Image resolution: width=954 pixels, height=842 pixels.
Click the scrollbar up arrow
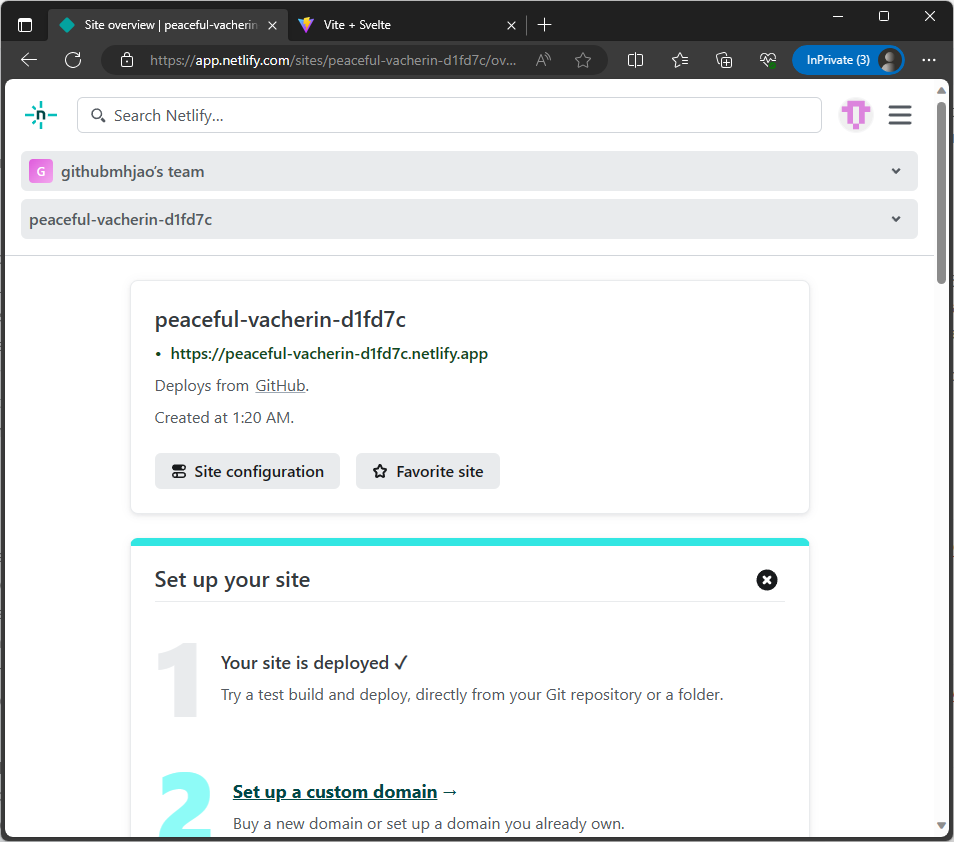(x=941, y=90)
